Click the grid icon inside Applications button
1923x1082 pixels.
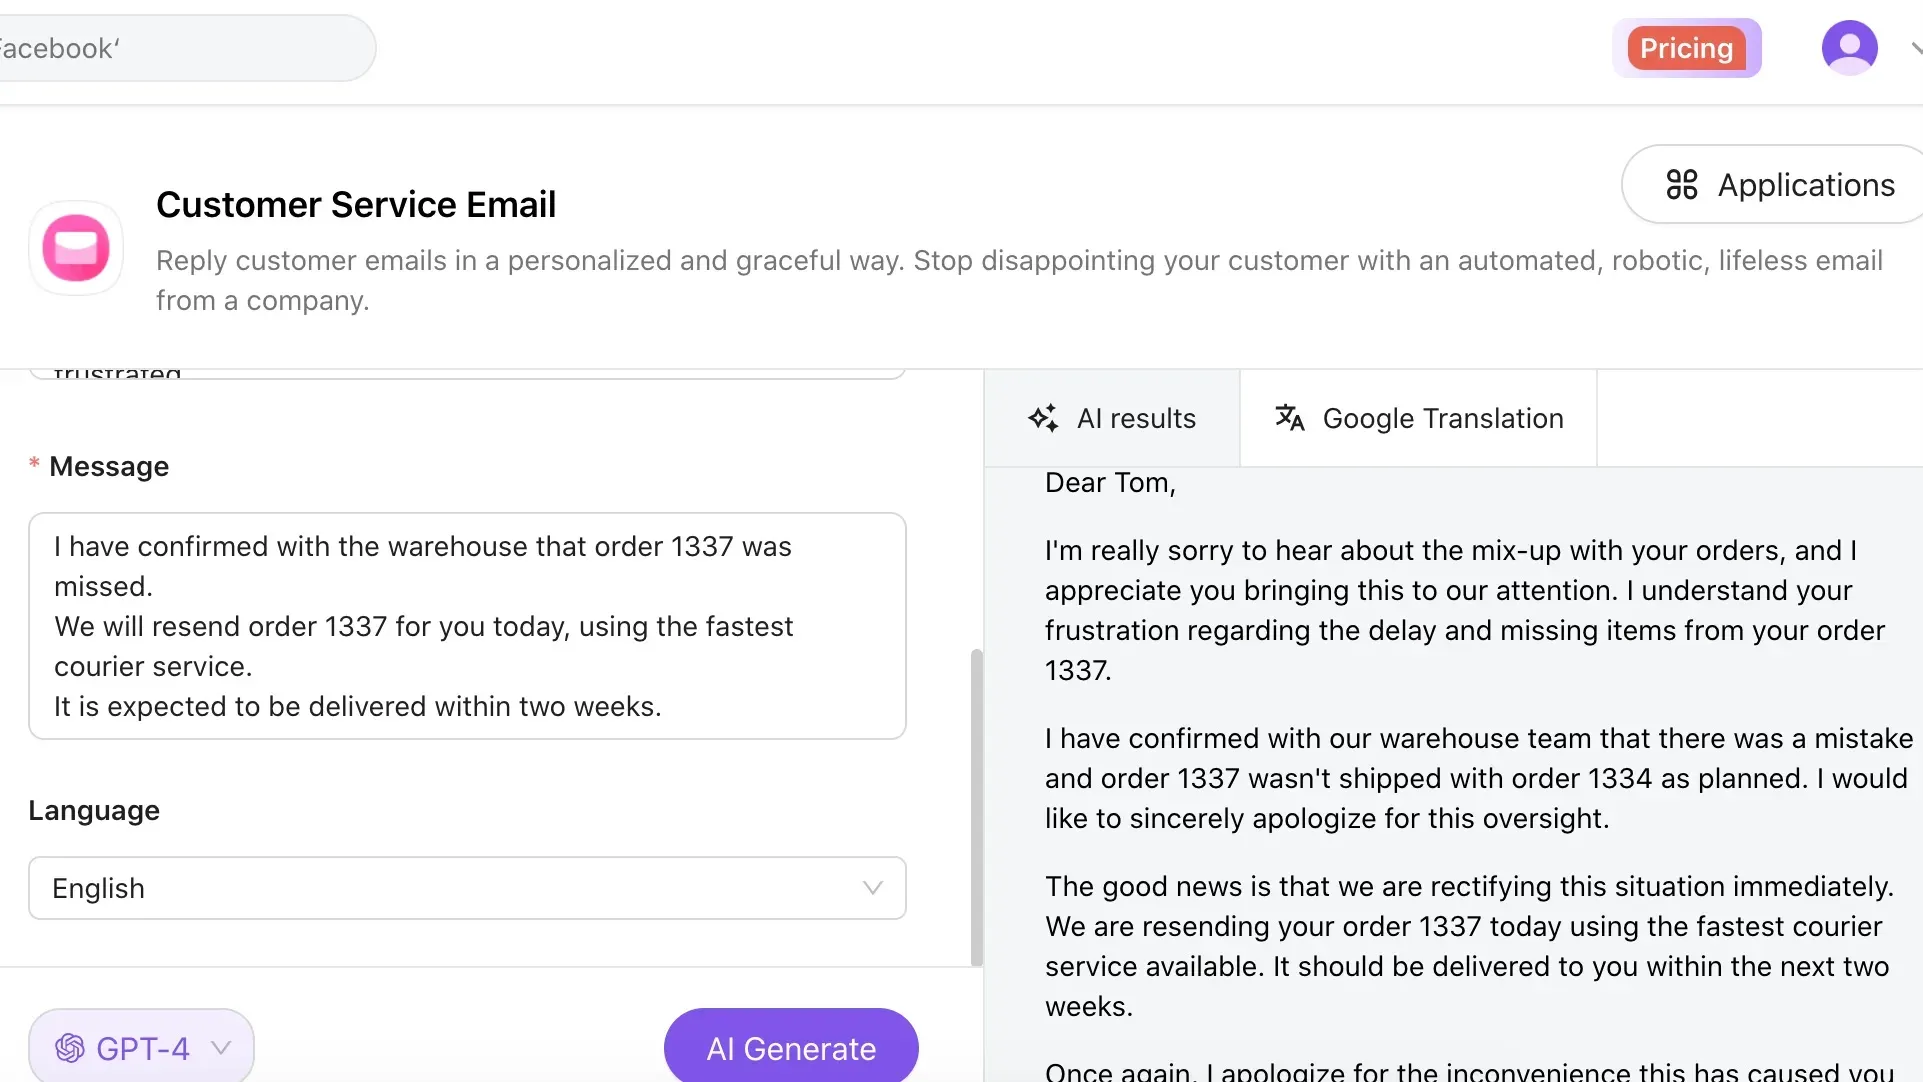(1682, 184)
